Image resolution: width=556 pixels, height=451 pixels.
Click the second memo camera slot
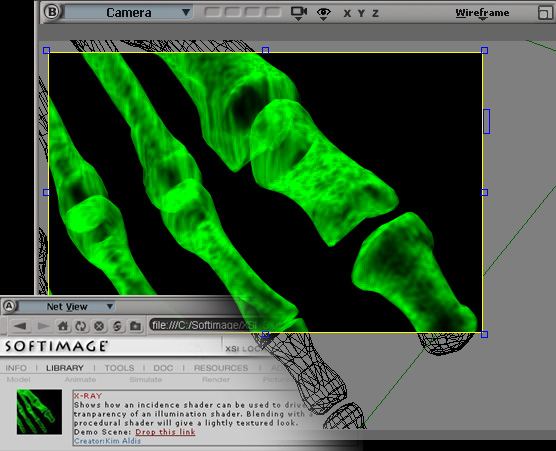click(232, 12)
